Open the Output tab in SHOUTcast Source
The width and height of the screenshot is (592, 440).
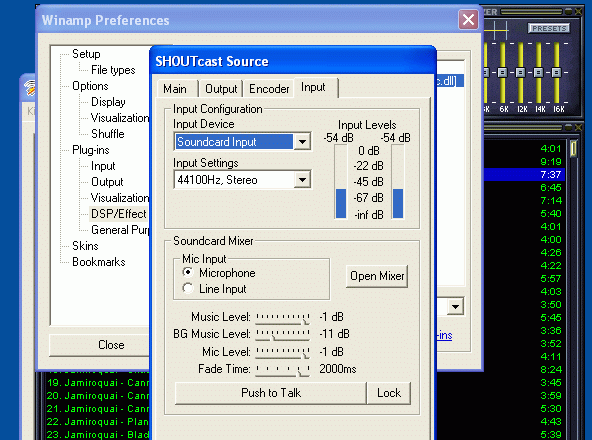(x=221, y=89)
